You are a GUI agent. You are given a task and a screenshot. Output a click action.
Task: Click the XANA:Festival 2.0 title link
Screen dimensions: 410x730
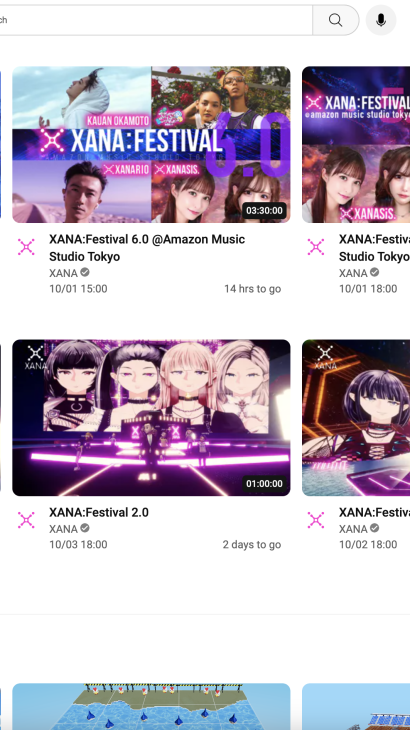pyautogui.click(x=99, y=512)
